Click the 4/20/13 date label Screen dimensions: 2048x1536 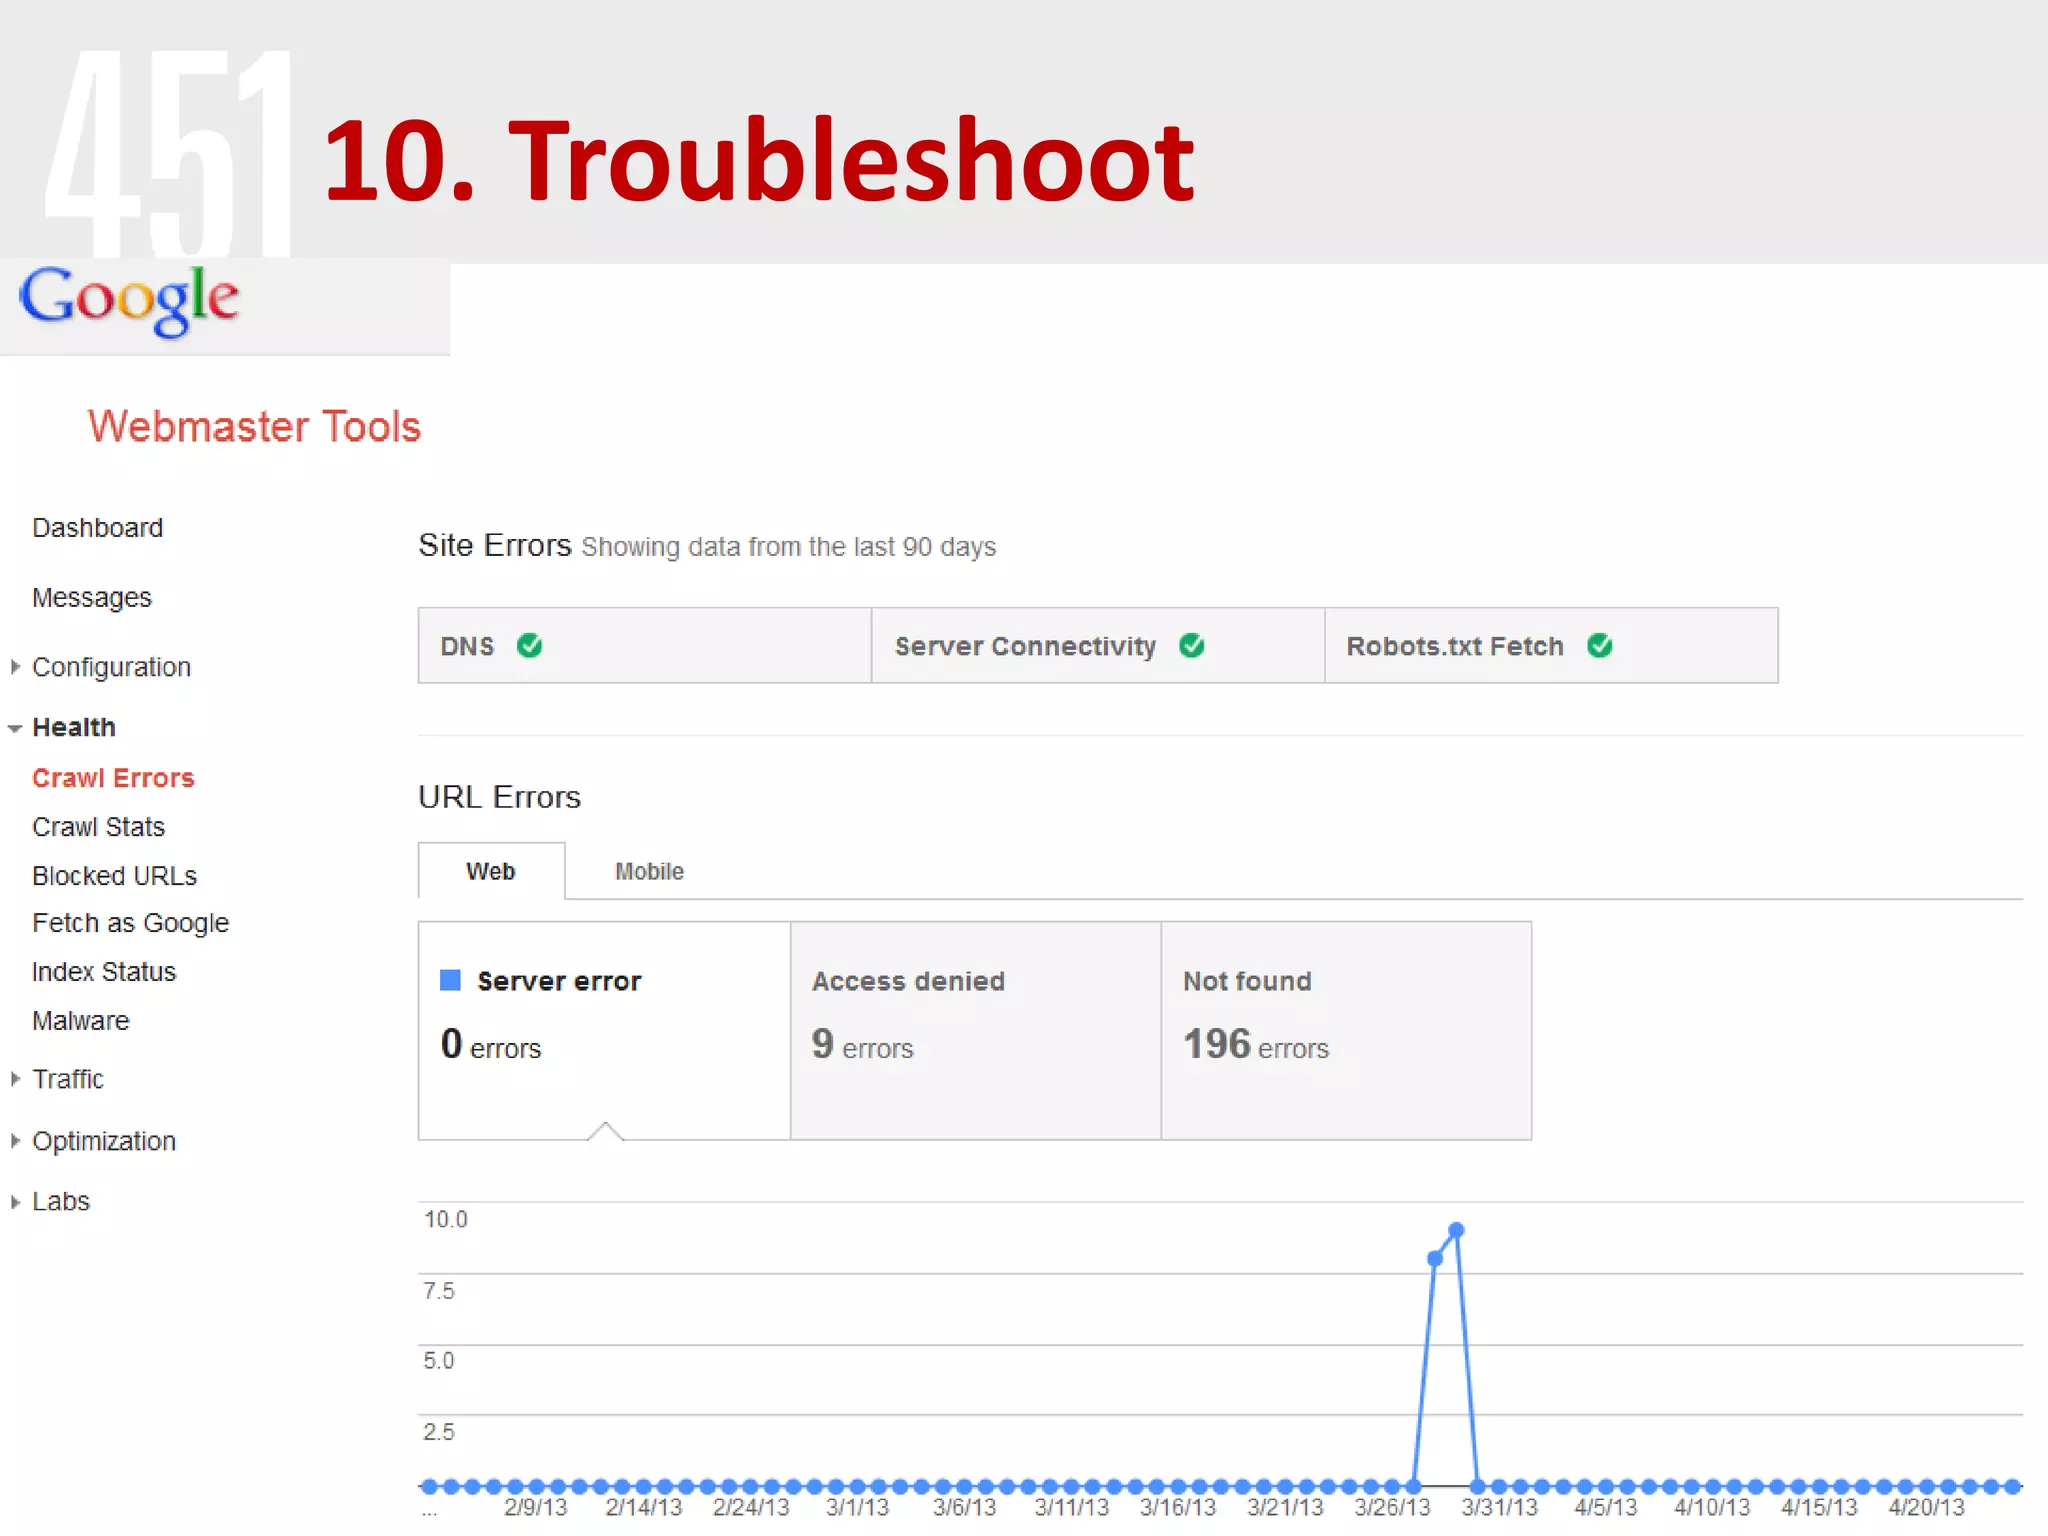(1927, 1508)
